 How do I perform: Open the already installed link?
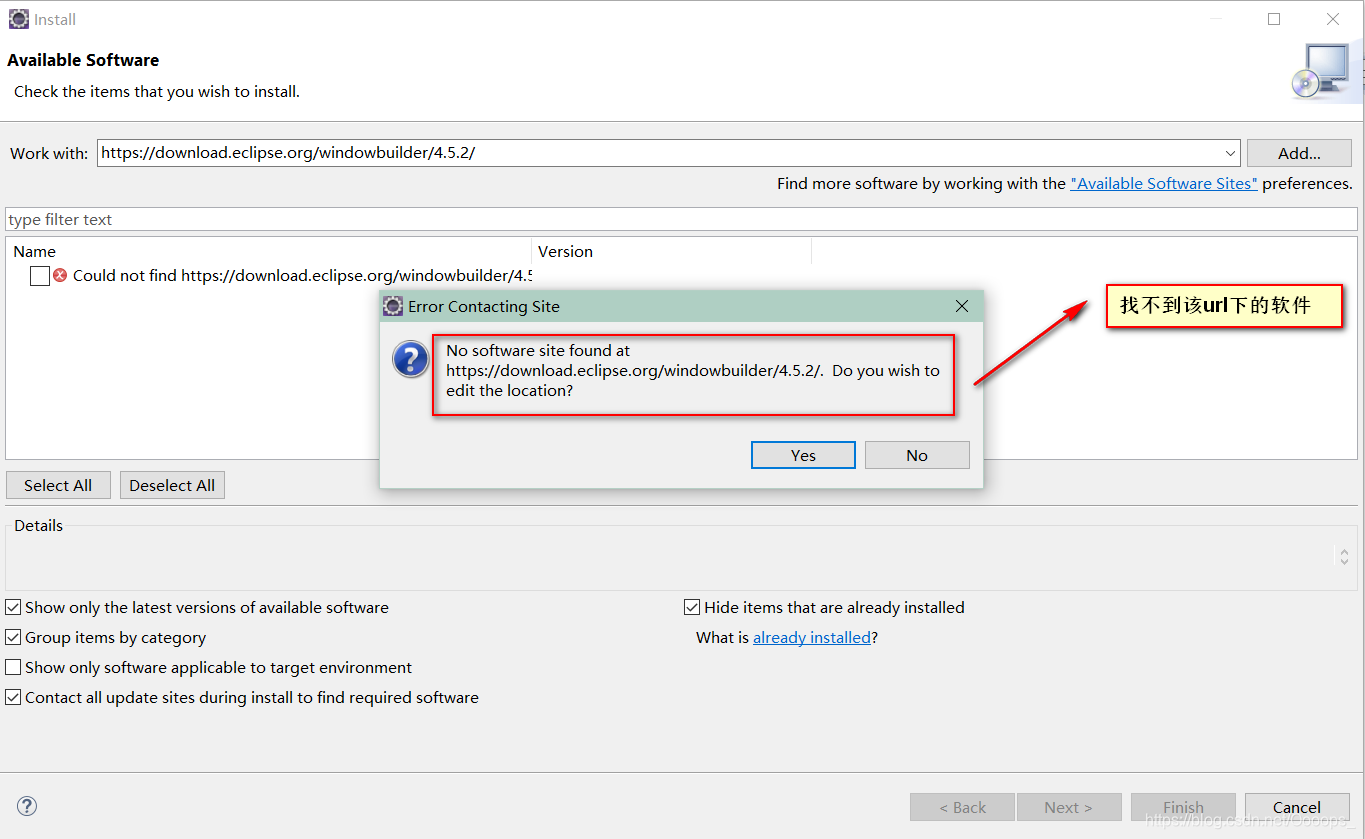pyautogui.click(x=812, y=637)
